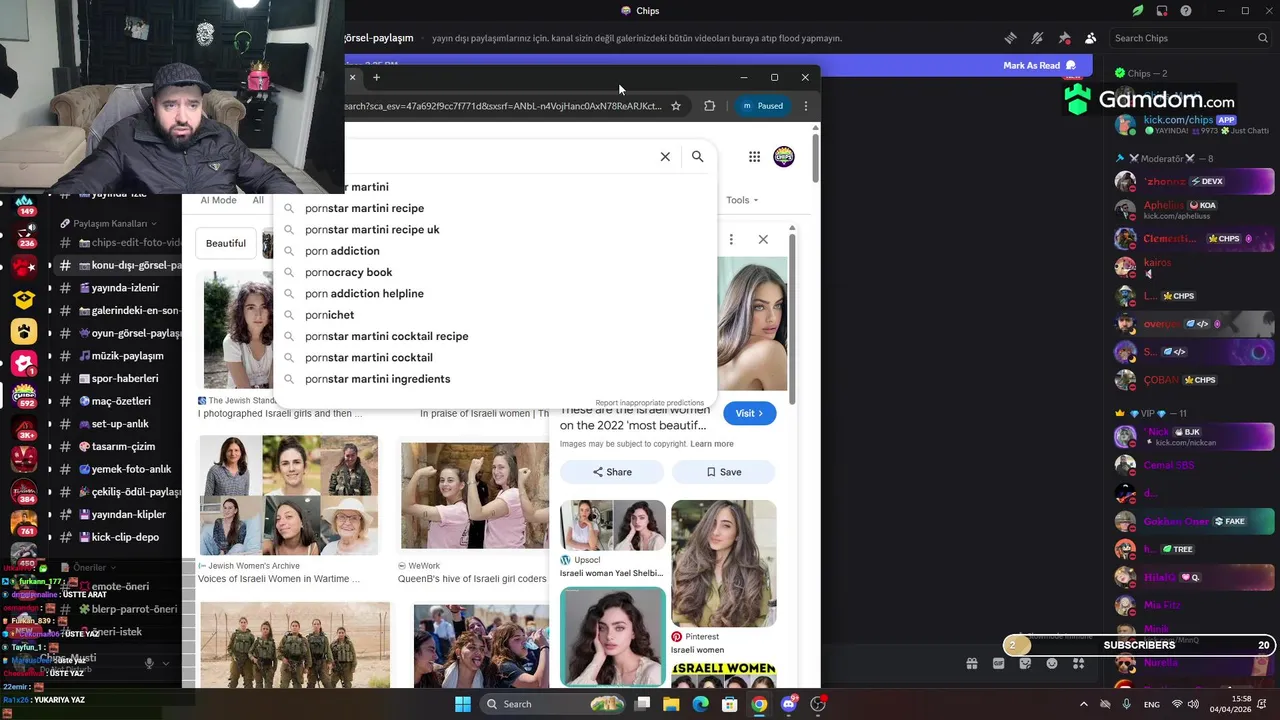
Task: Save the previewed image
Action: [724, 472]
